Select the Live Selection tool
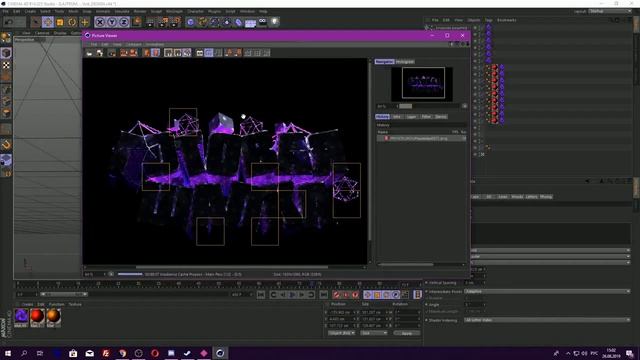640x360 pixels. coord(36,22)
